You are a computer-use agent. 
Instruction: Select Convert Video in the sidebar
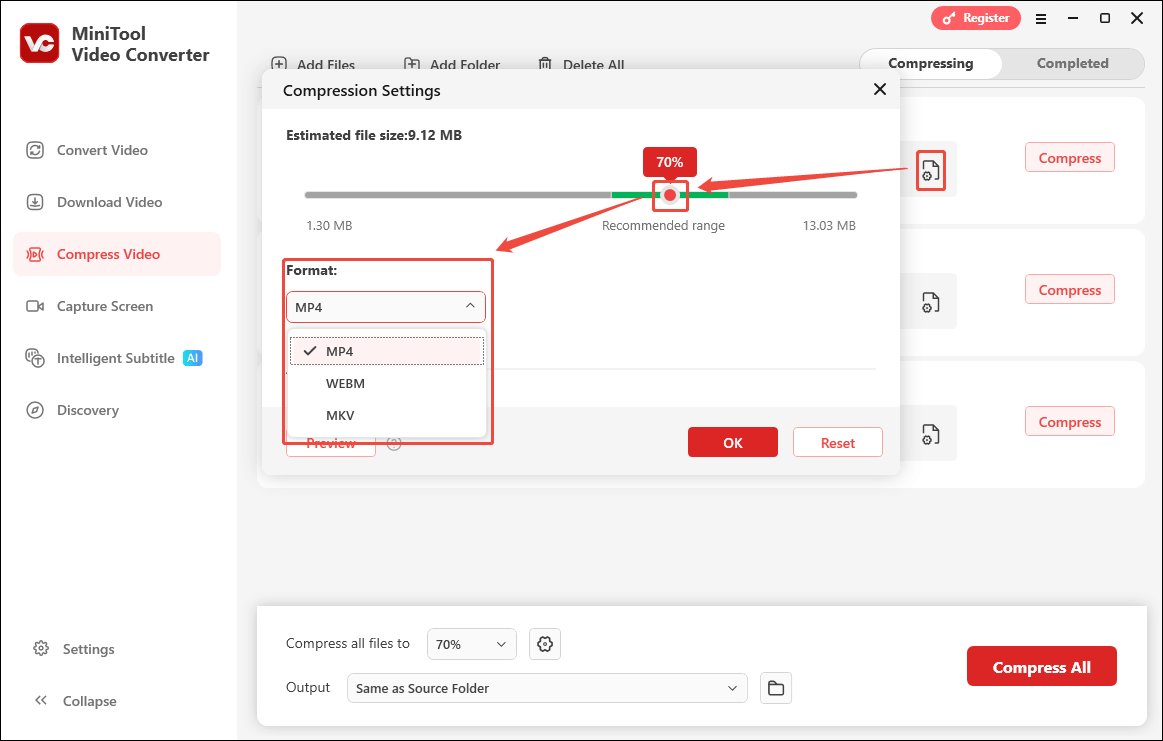click(x=100, y=149)
